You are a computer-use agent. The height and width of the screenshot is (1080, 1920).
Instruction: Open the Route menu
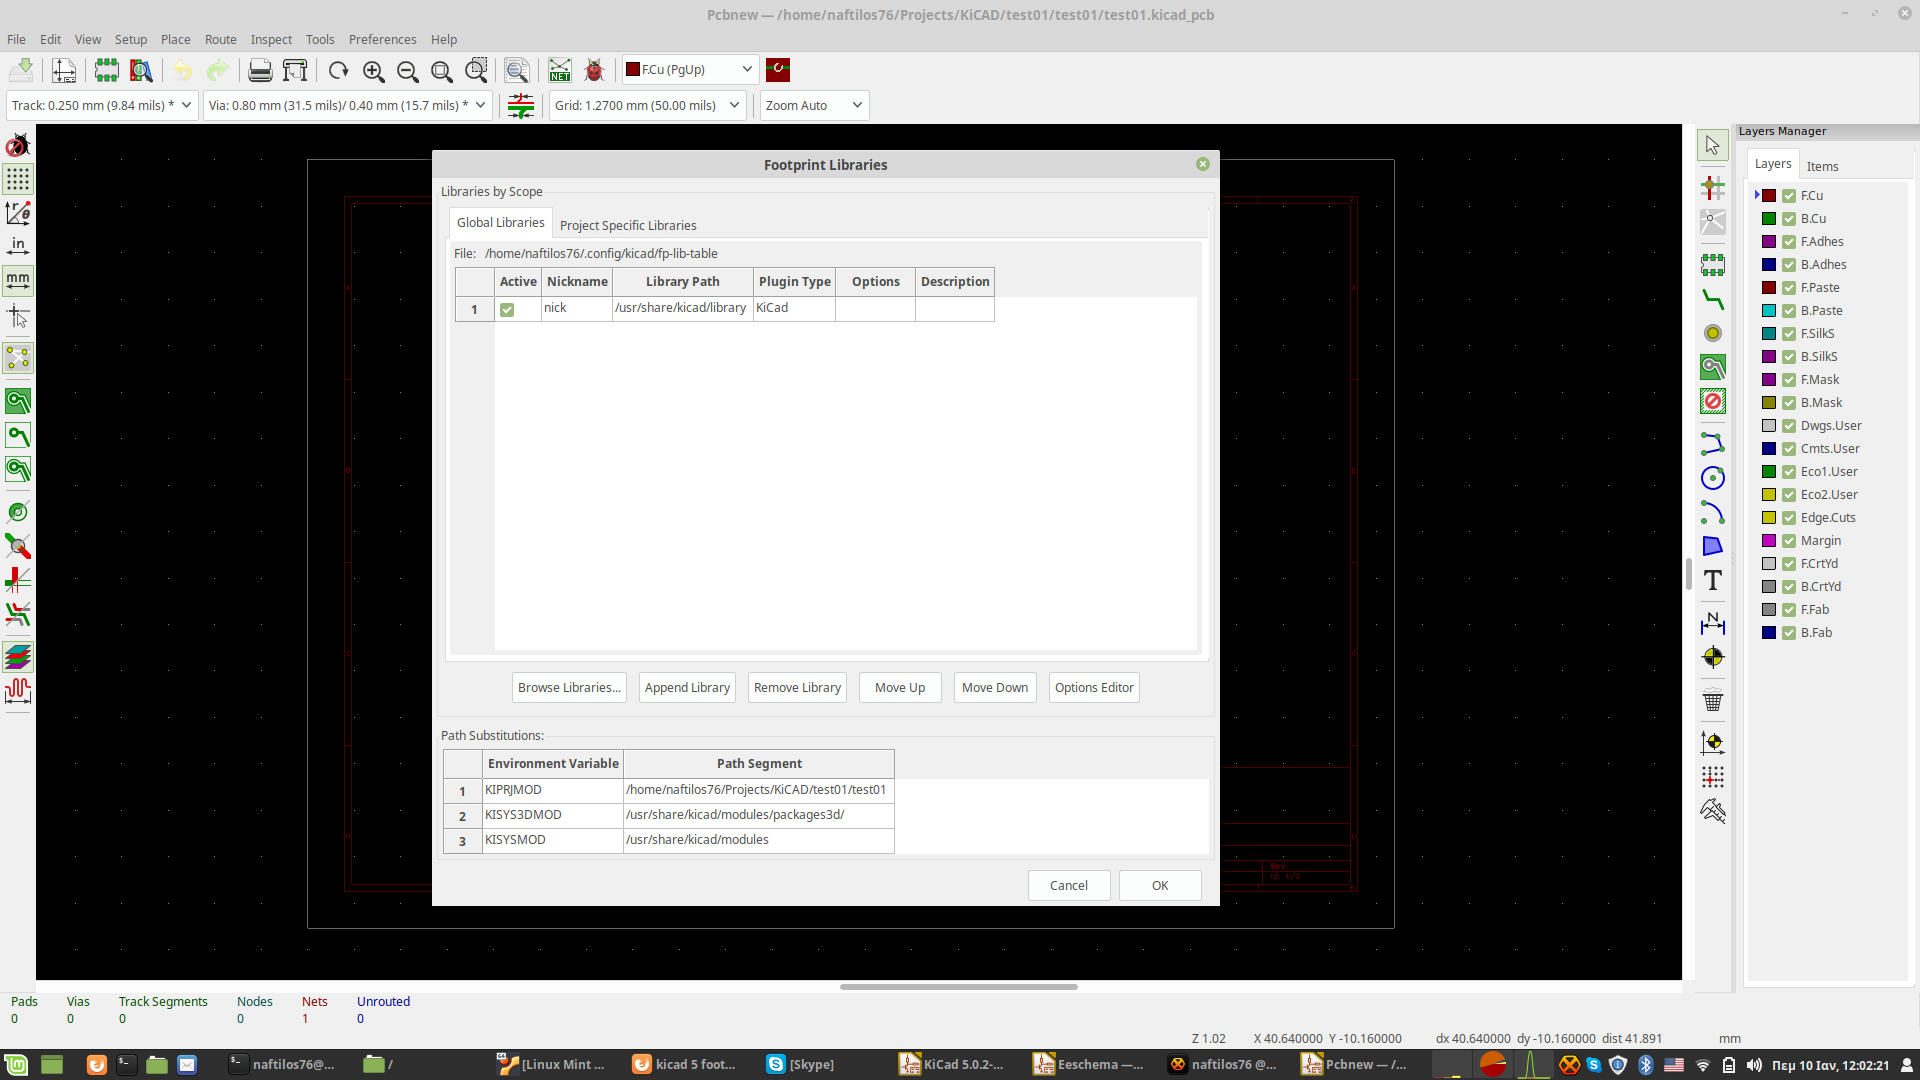point(220,39)
